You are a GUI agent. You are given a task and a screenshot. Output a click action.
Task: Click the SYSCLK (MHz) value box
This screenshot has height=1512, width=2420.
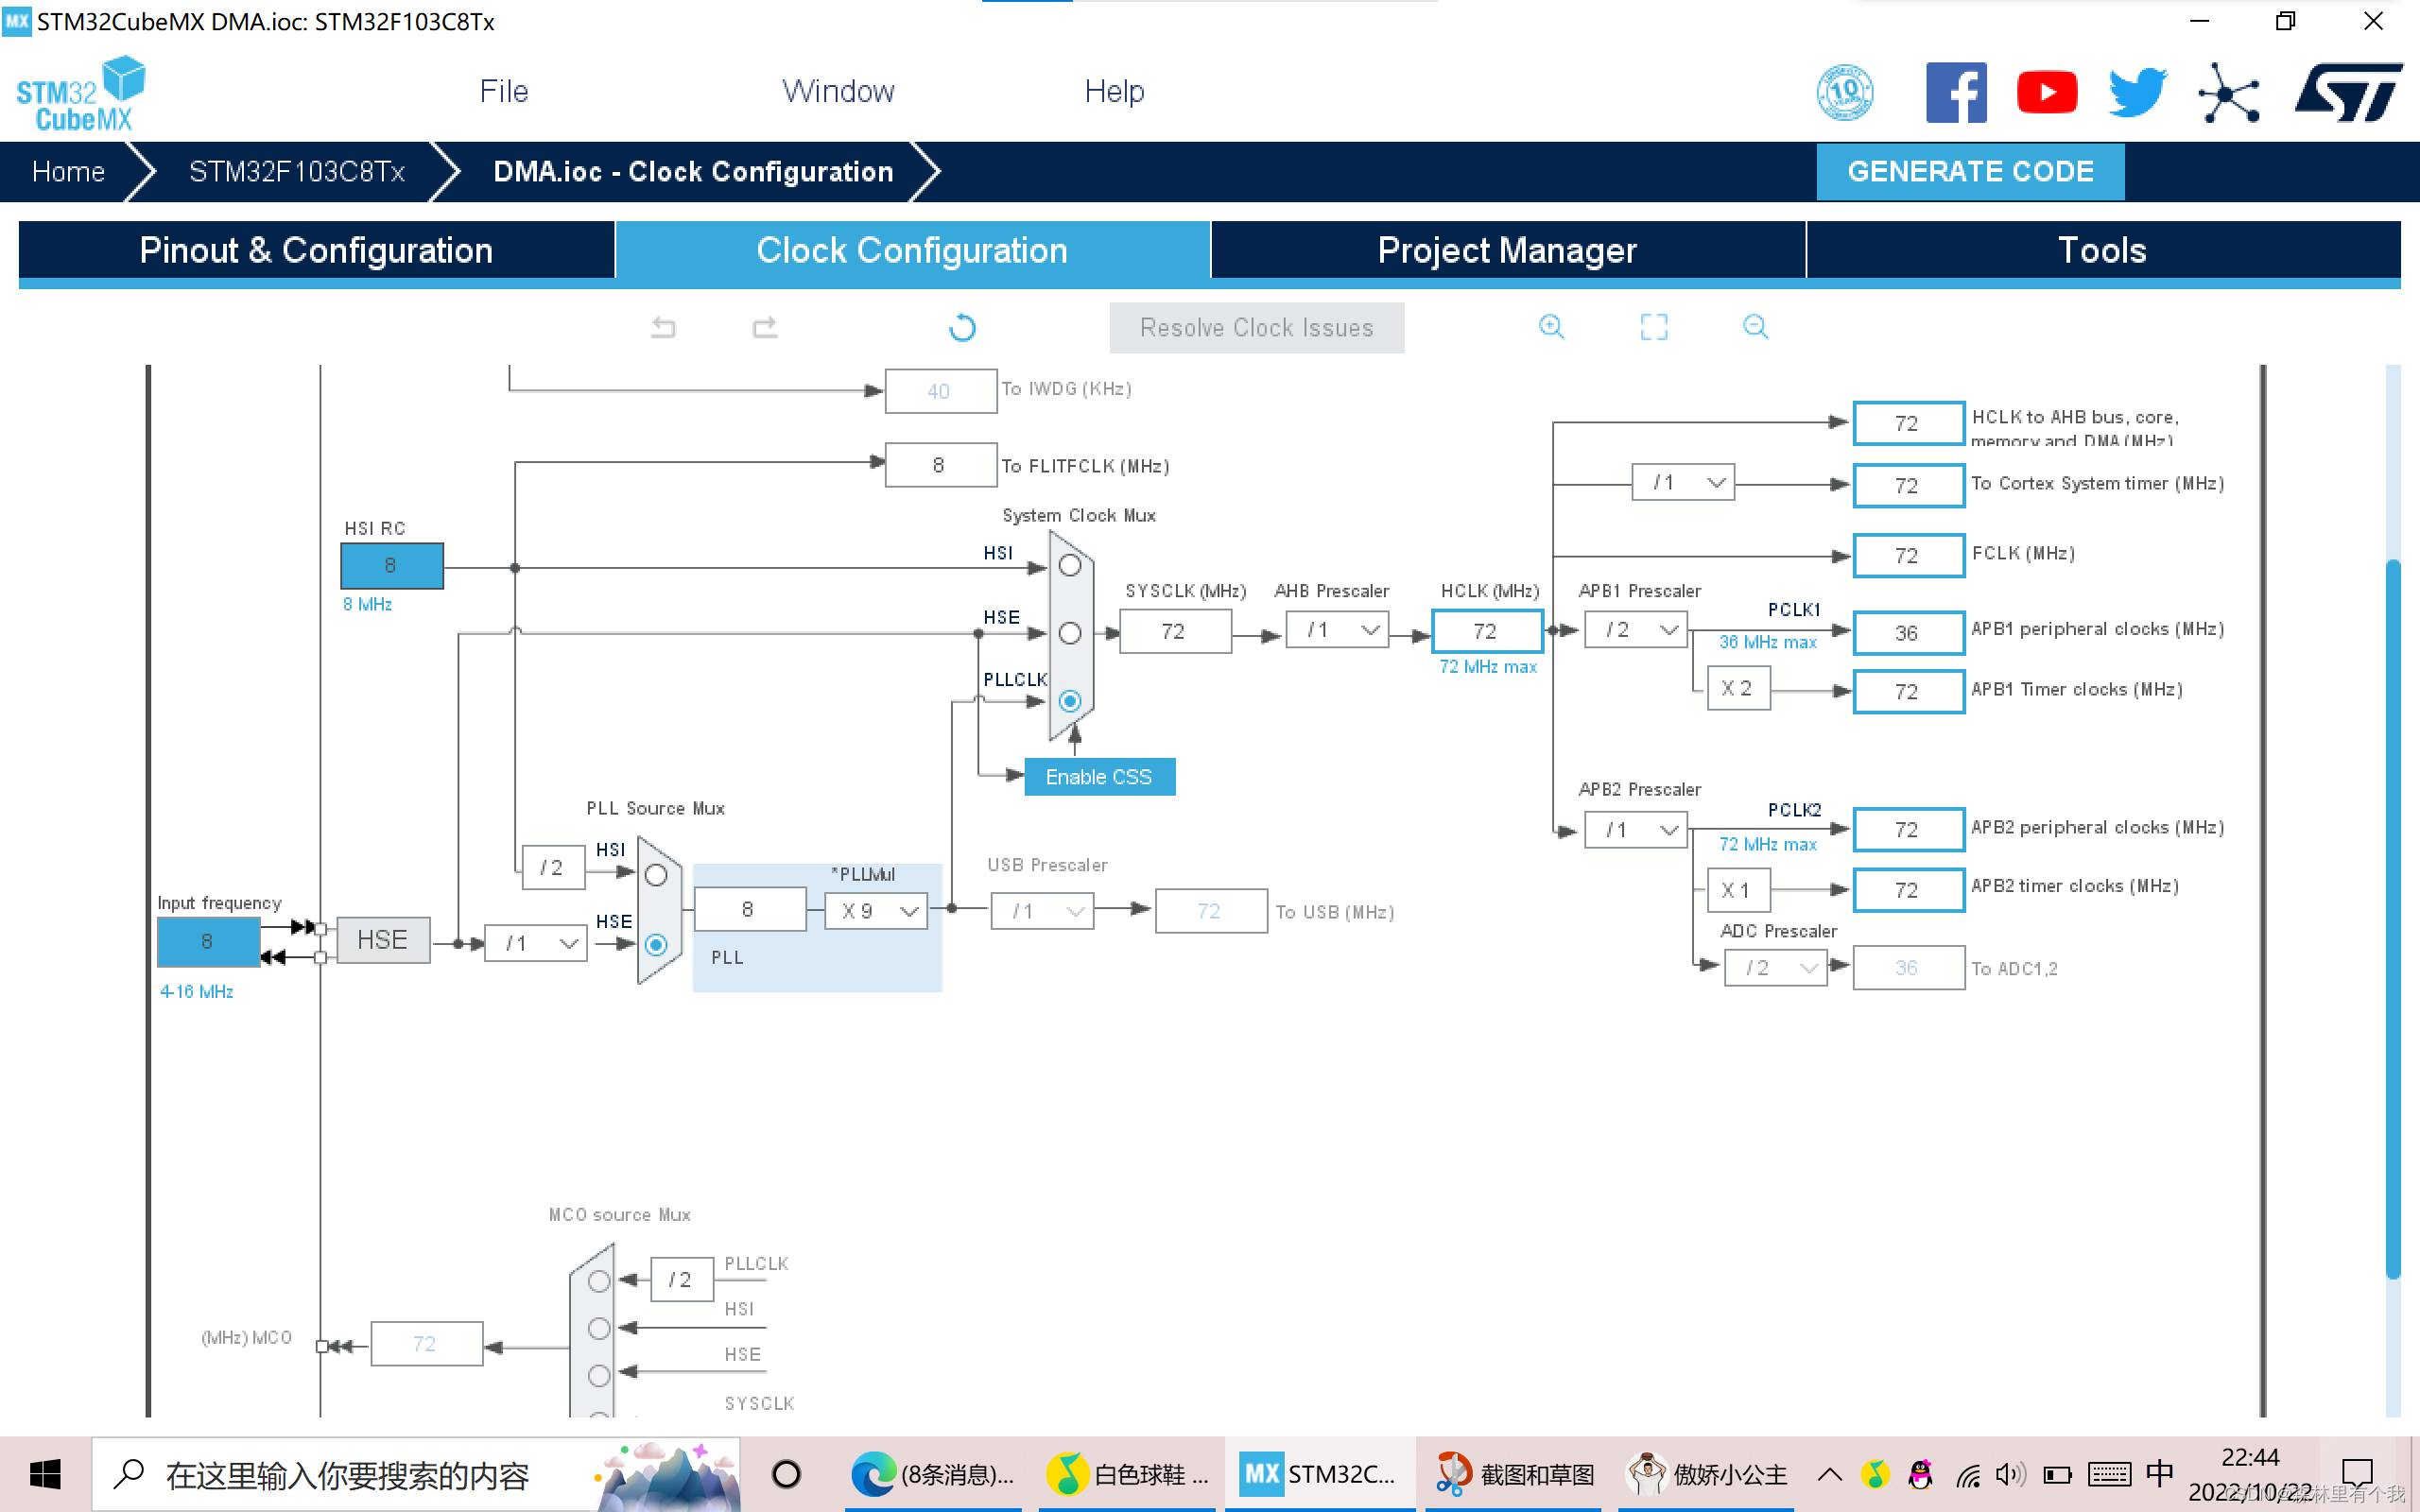(1175, 631)
